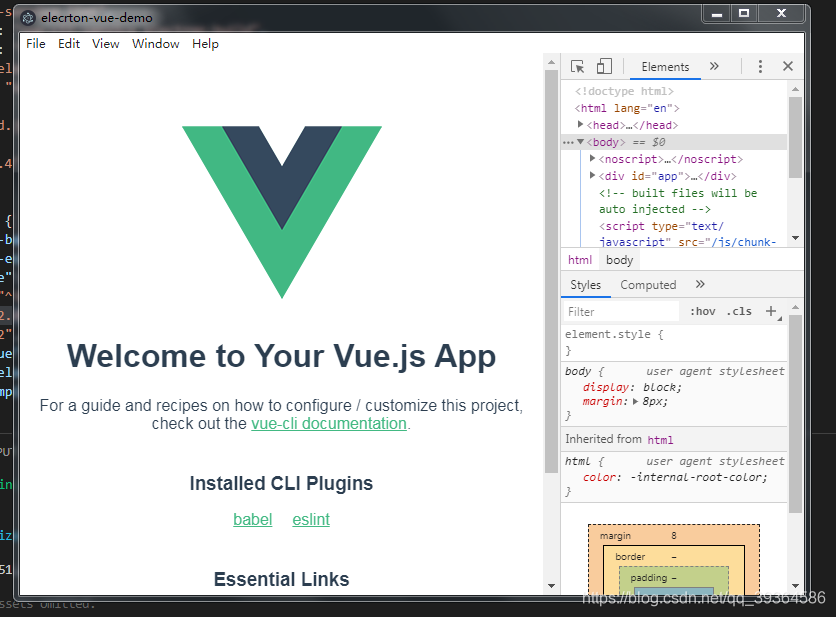Viewport: 836px width, 617px height.
Task: Open the DevTools three-dot options menu
Action: pyautogui.click(x=760, y=67)
